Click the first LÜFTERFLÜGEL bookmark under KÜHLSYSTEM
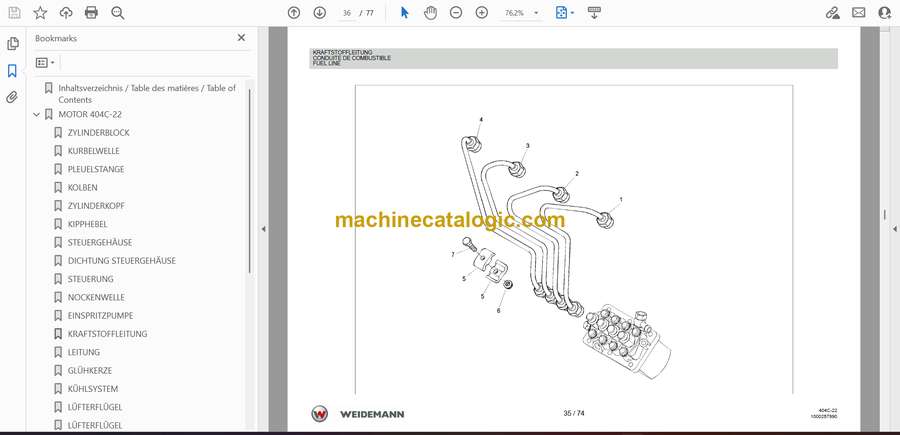Image resolution: width=900 pixels, height=435 pixels. click(95, 407)
